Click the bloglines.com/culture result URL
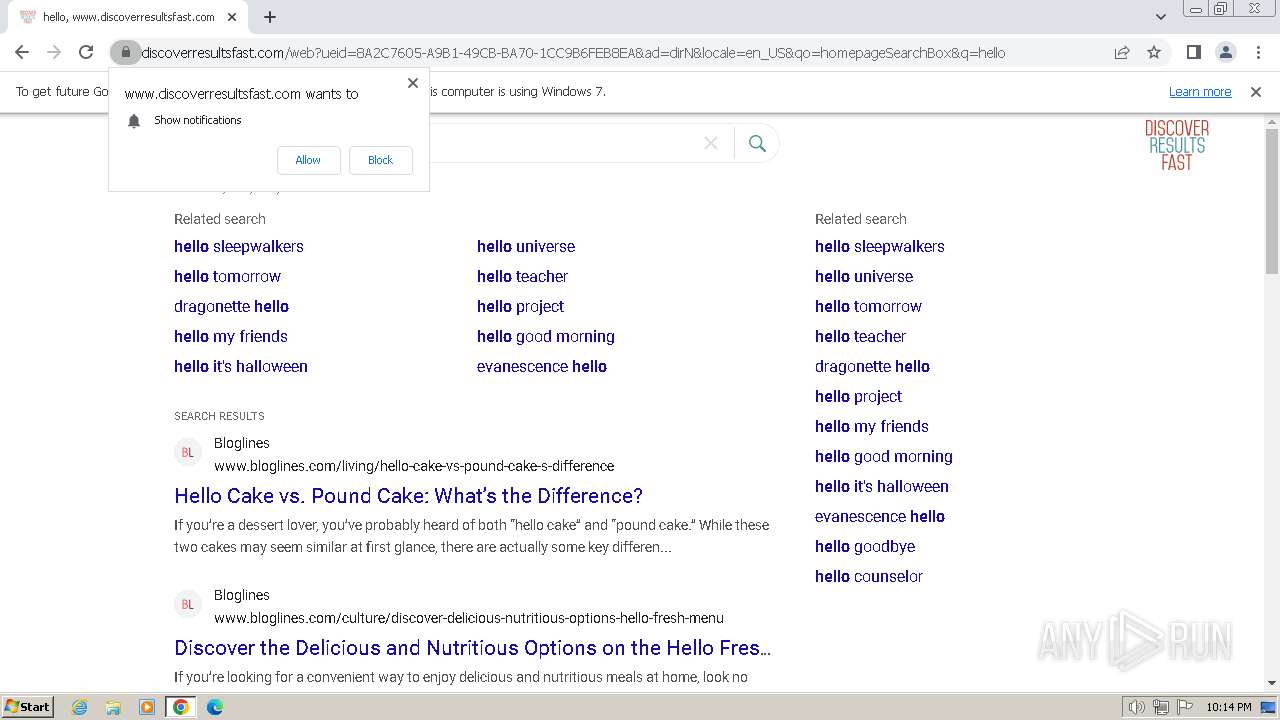The width and height of the screenshot is (1280, 720). (x=469, y=618)
